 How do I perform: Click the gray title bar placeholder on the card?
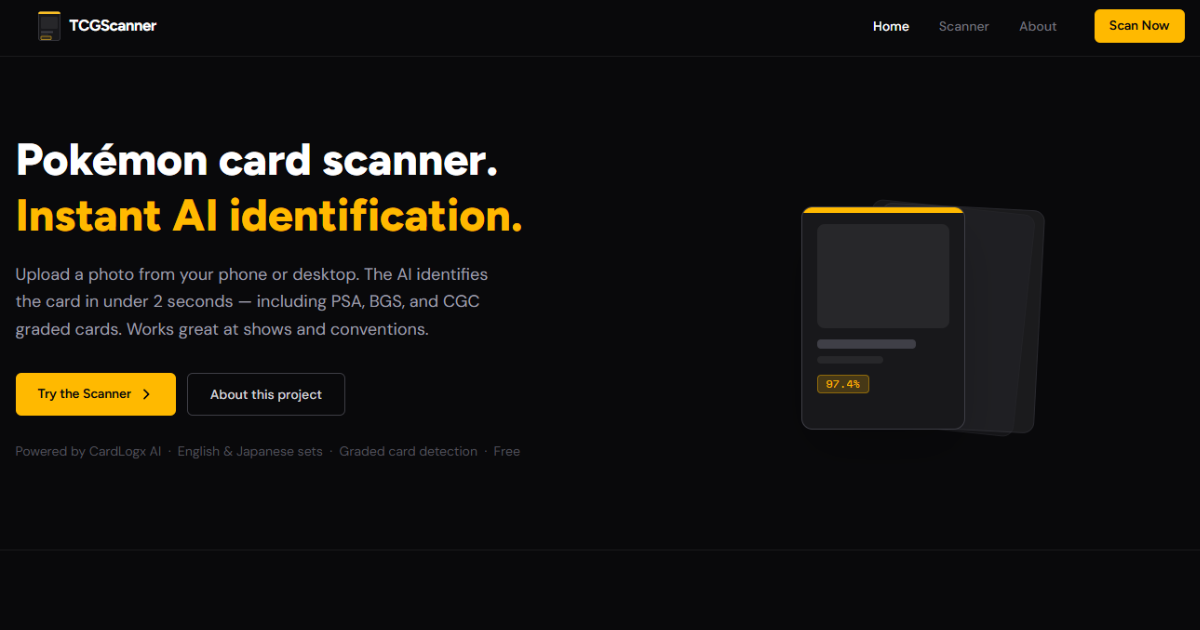tap(866, 344)
